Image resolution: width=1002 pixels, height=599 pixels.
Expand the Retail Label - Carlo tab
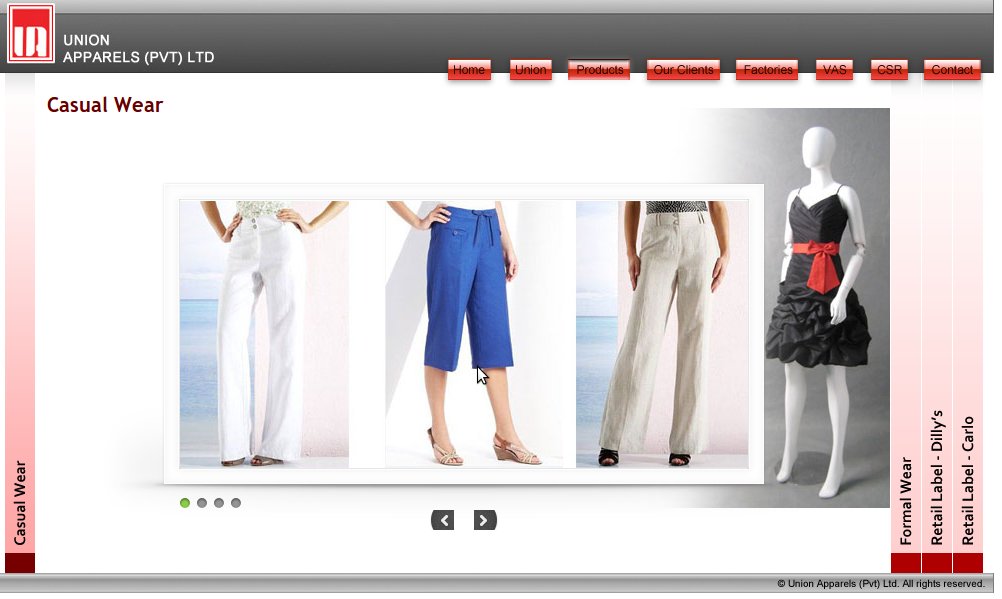[x=967, y=323]
